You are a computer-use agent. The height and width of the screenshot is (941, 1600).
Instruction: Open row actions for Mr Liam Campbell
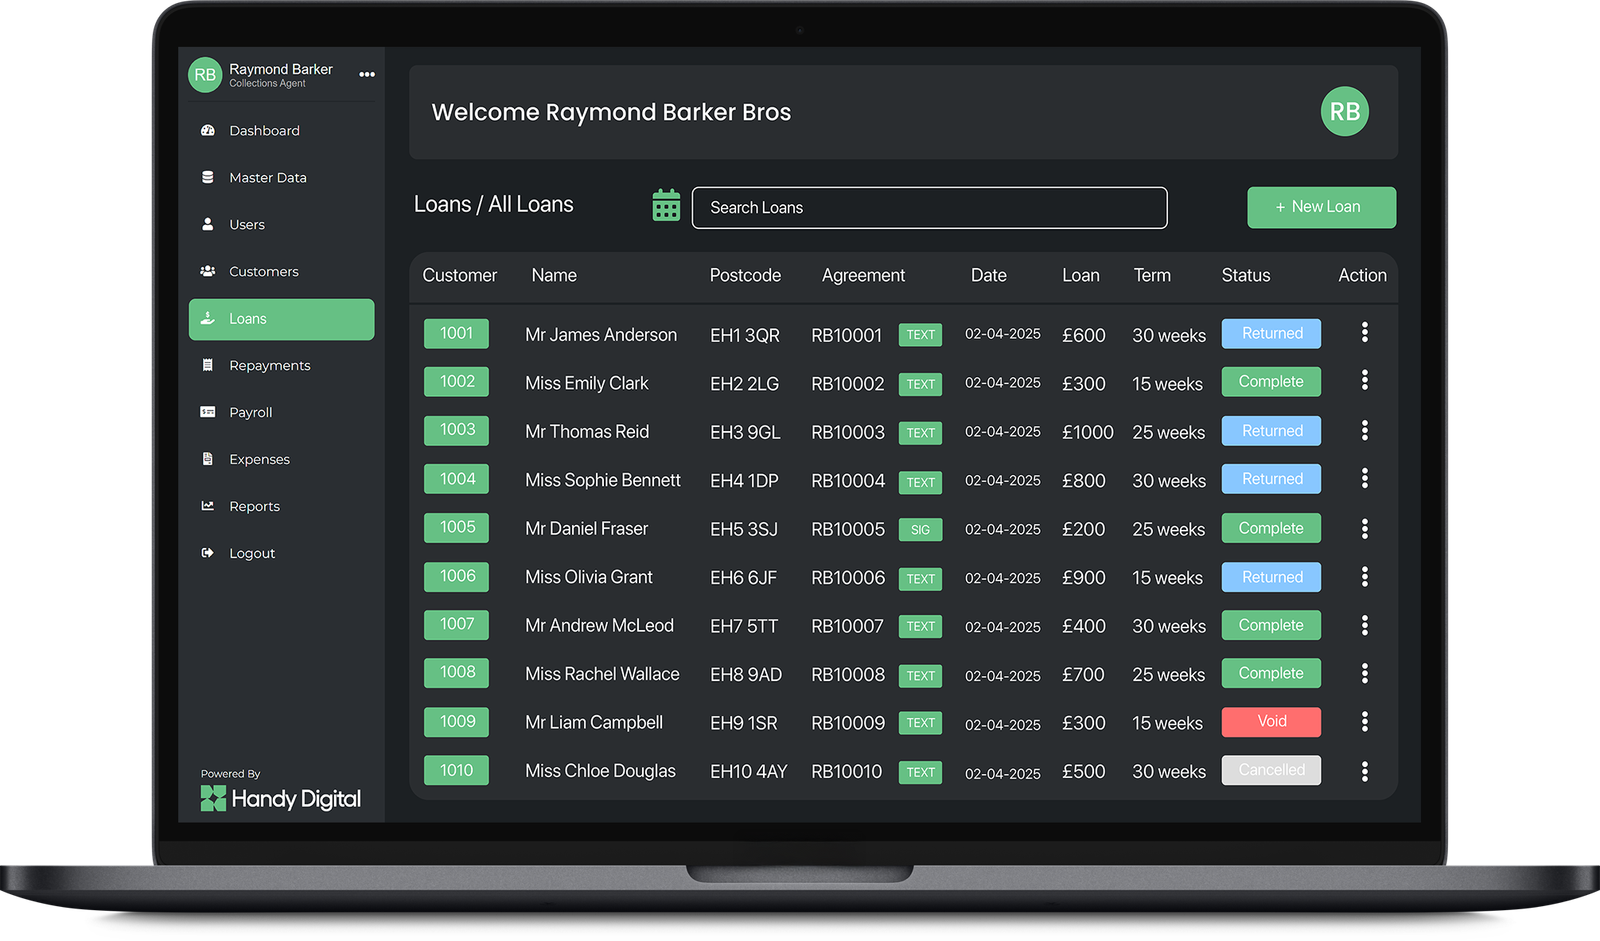(1364, 722)
